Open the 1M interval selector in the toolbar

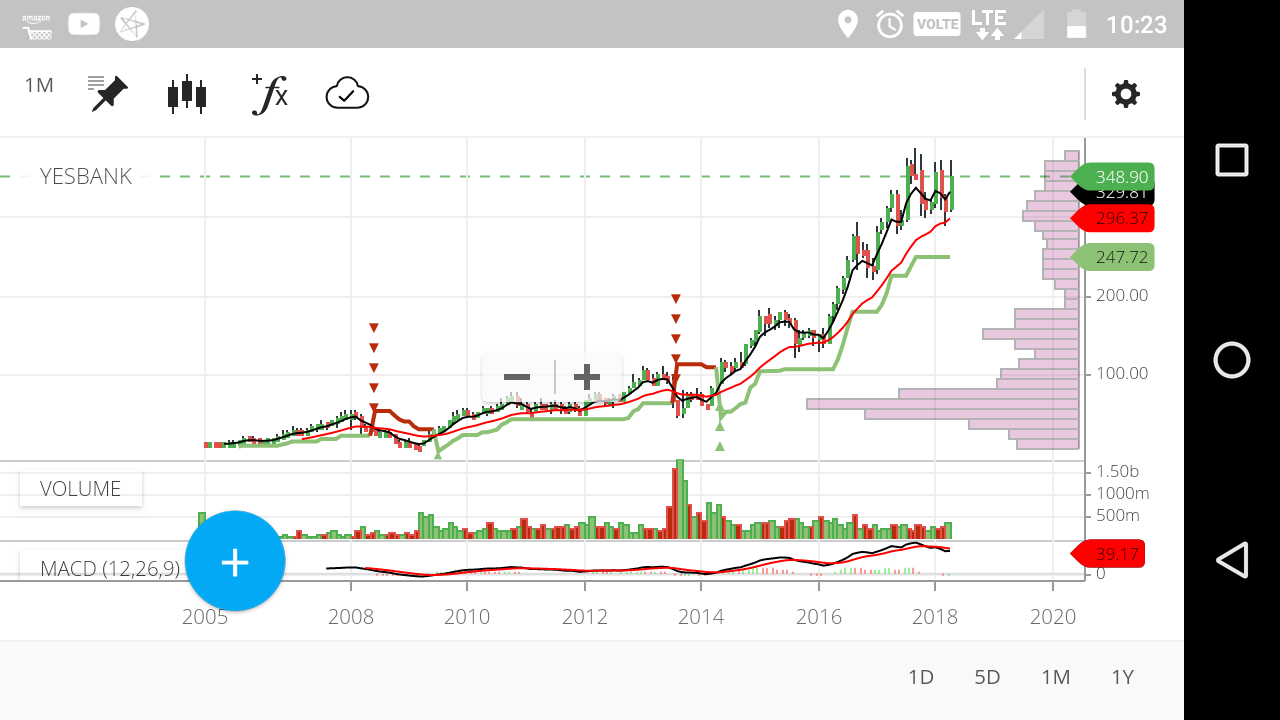tap(39, 86)
